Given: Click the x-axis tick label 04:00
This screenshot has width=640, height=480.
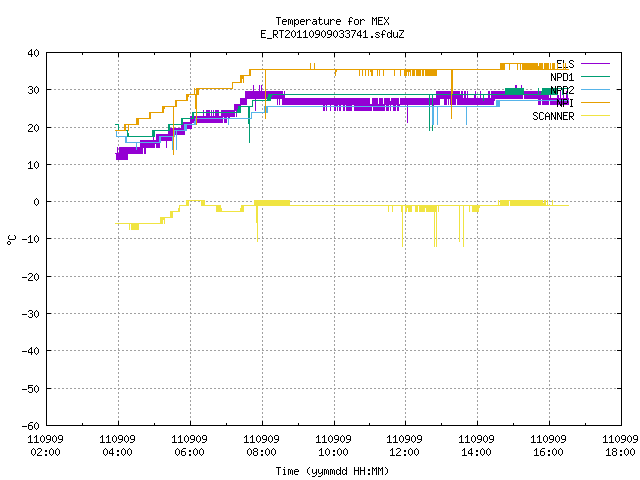Looking at the screenshot, I should coord(118,452).
